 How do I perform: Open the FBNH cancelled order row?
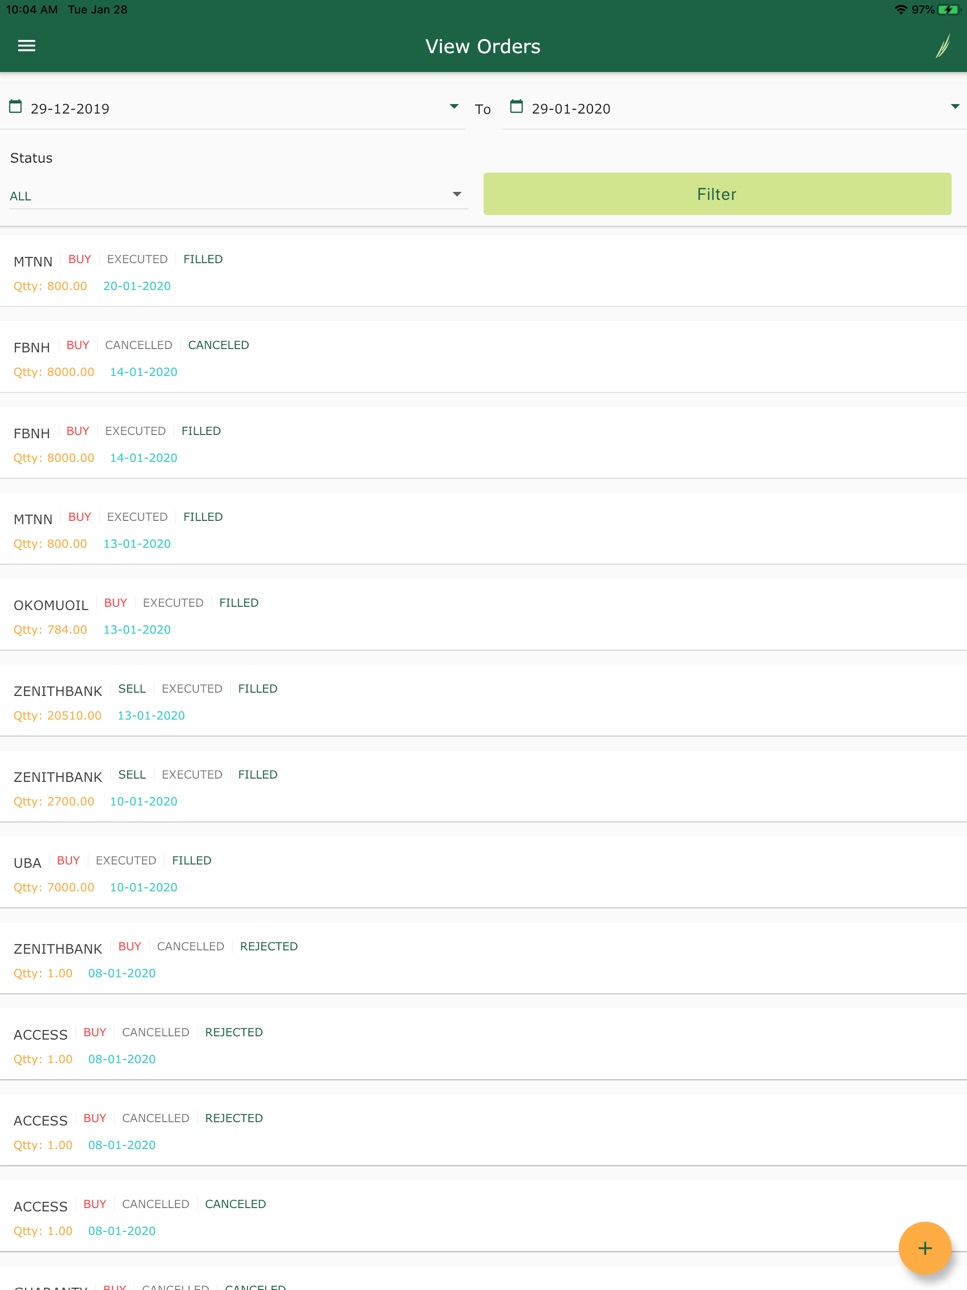coord(483,357)
